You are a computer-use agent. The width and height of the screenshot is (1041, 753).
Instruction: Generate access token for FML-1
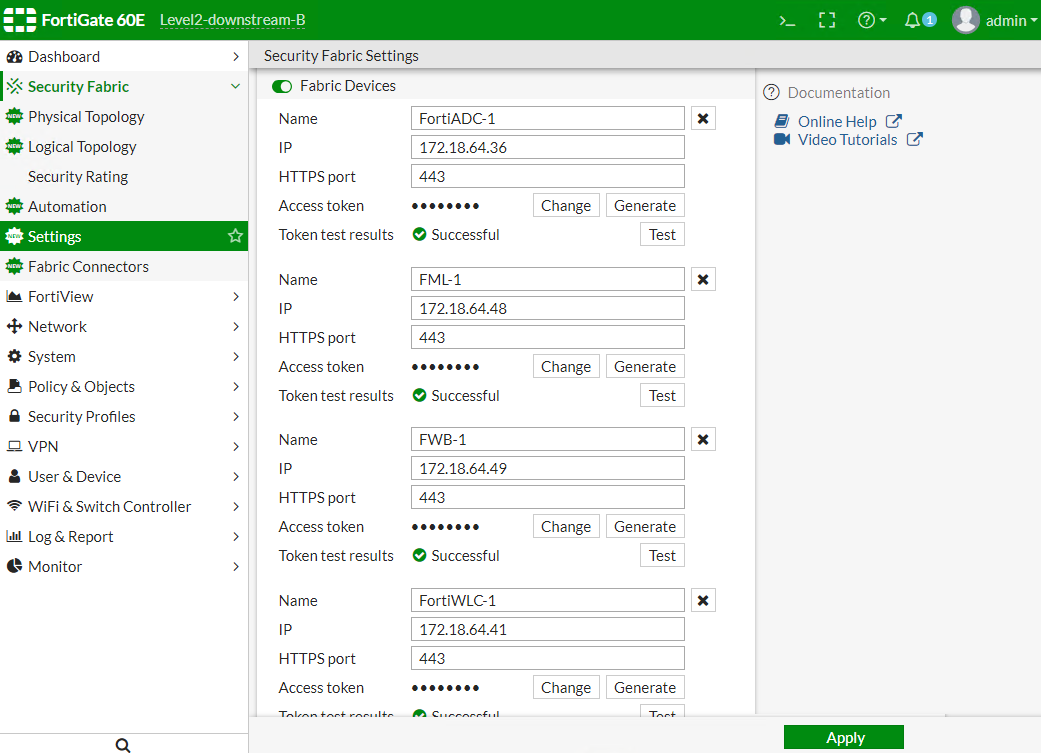[x=645, y=367]
